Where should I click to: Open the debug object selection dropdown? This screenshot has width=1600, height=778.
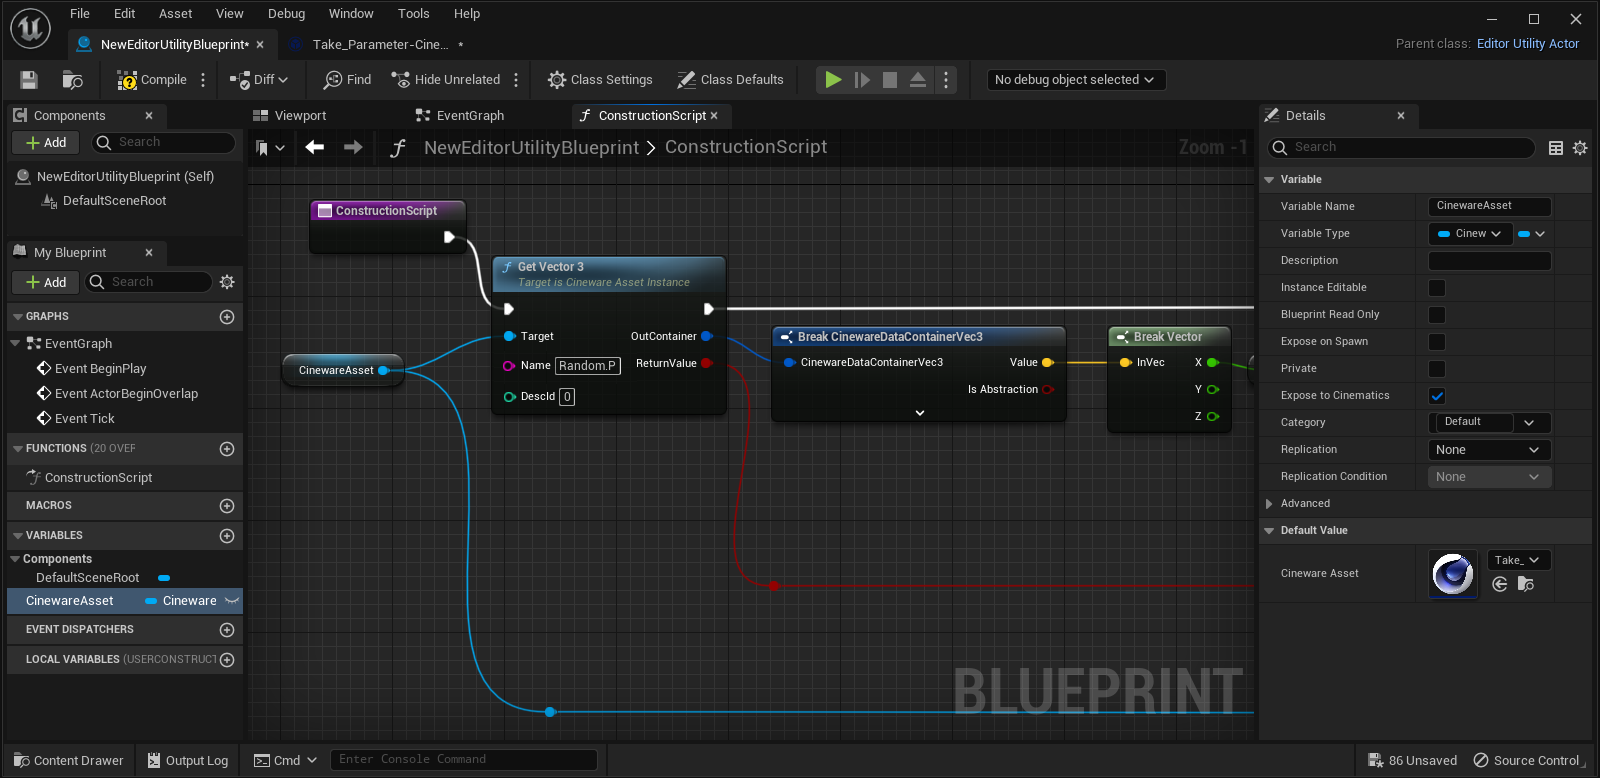(1074, 80)
